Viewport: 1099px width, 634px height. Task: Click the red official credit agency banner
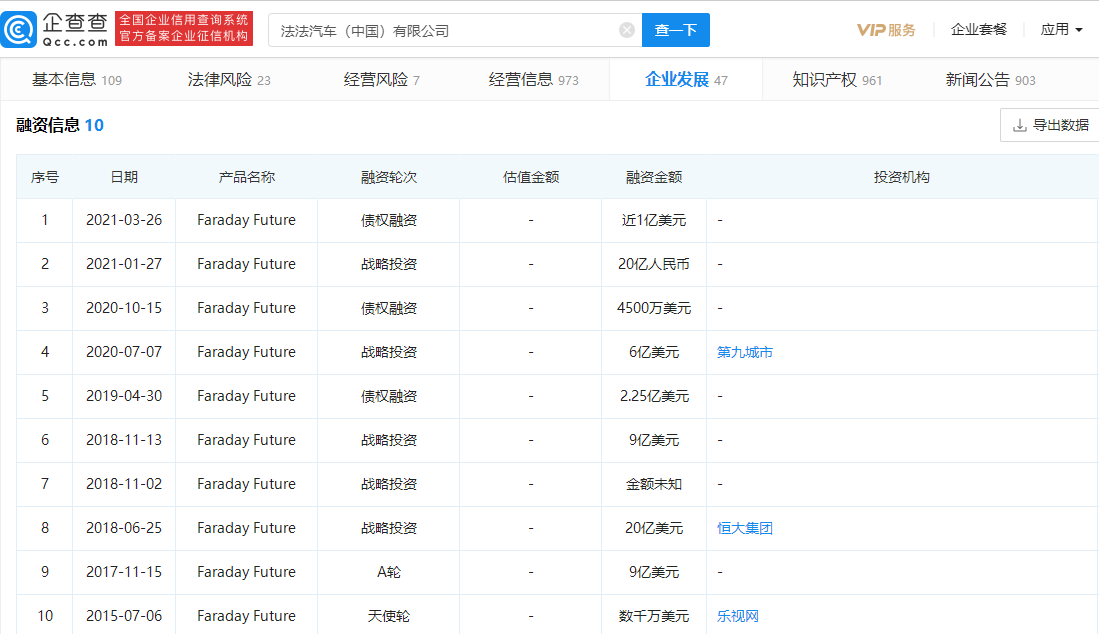(184, 30)
